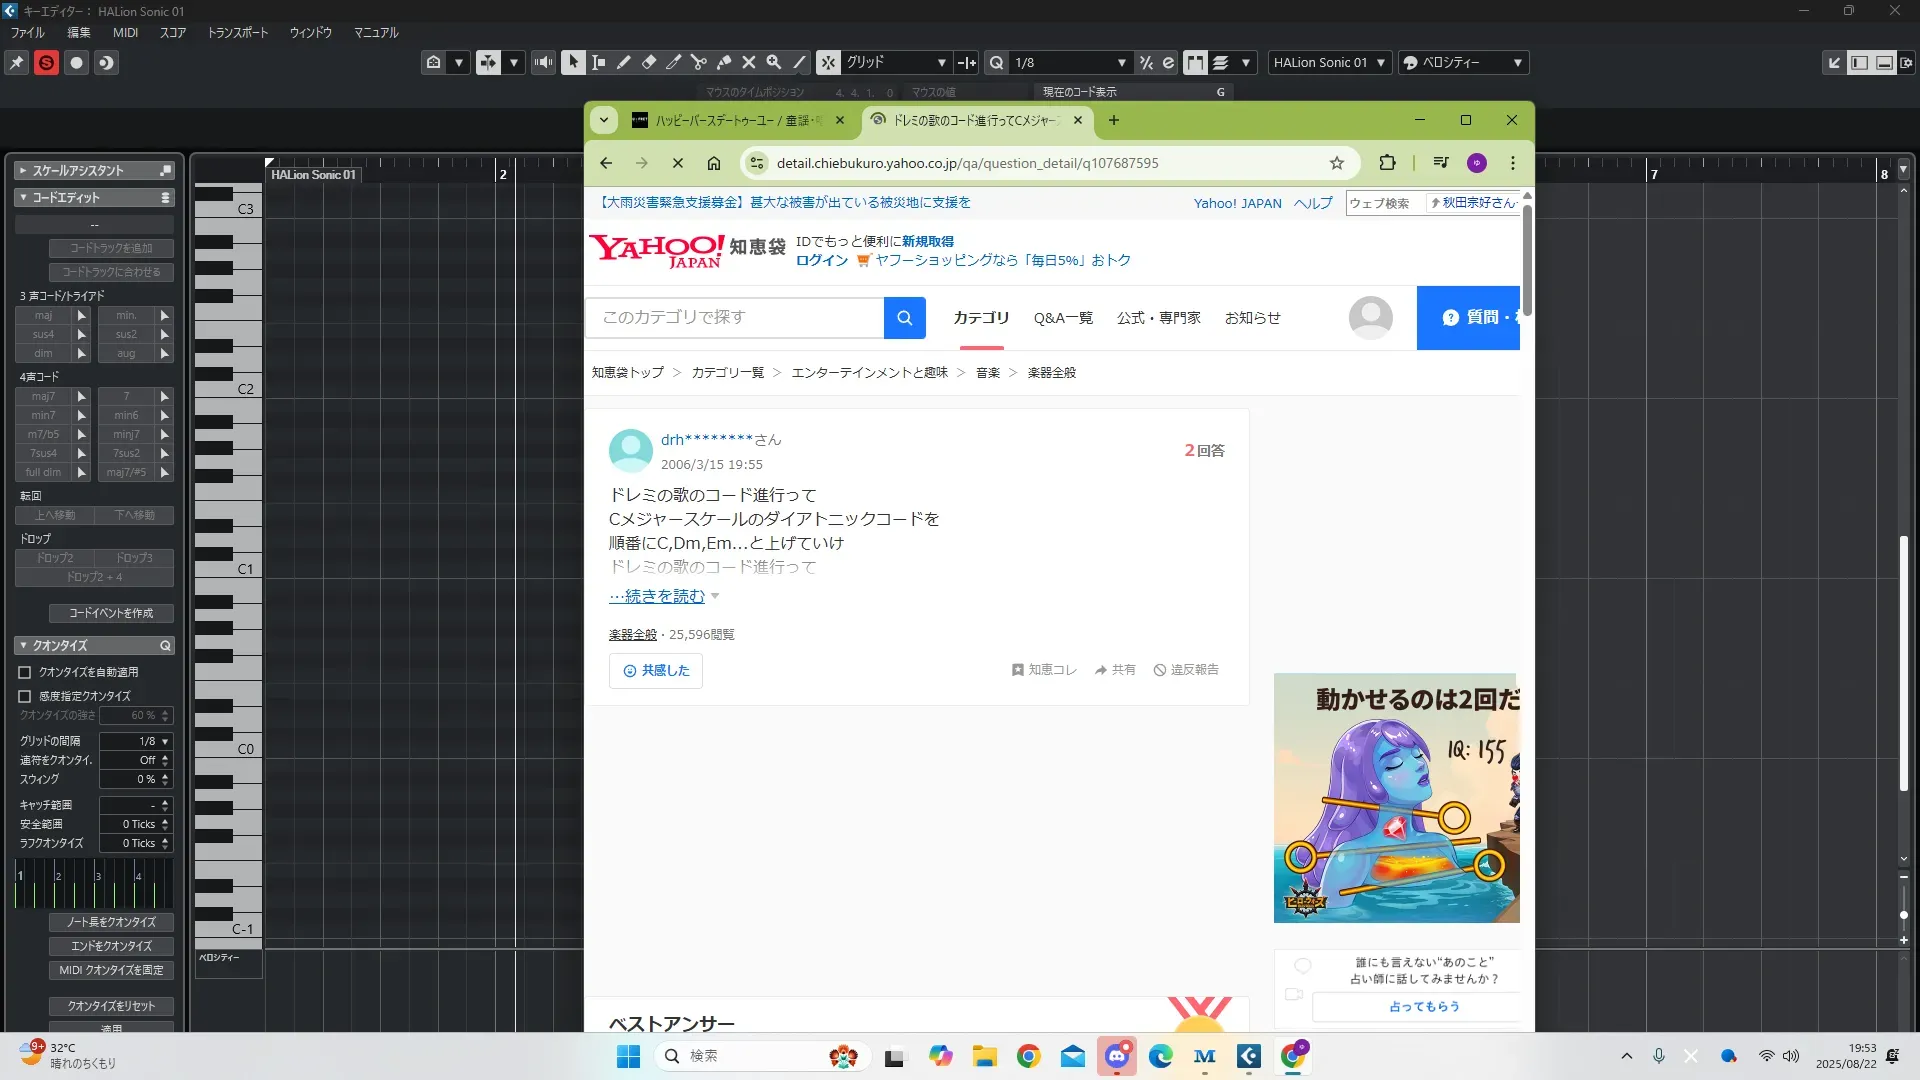Open the MIDI menu
Image resolution: width=1920 pixels, height=1080 pixels.
(x=125, y=32)
